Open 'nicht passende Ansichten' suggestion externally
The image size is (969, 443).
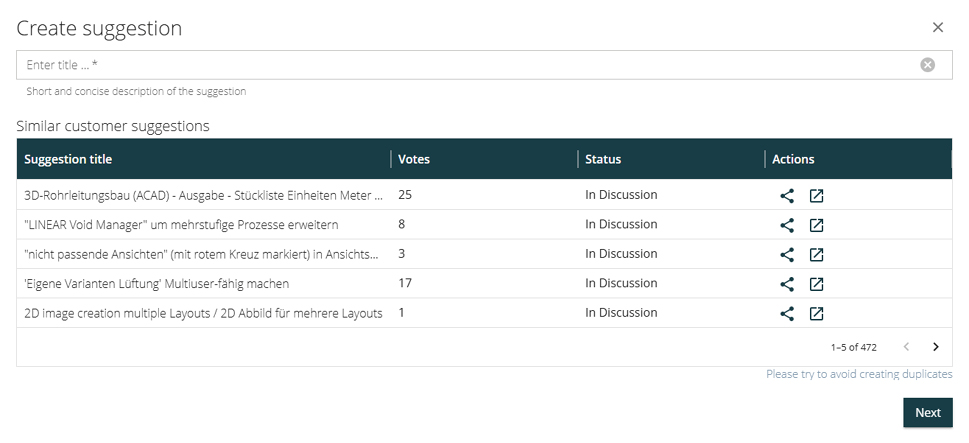(x=816, y=255)
